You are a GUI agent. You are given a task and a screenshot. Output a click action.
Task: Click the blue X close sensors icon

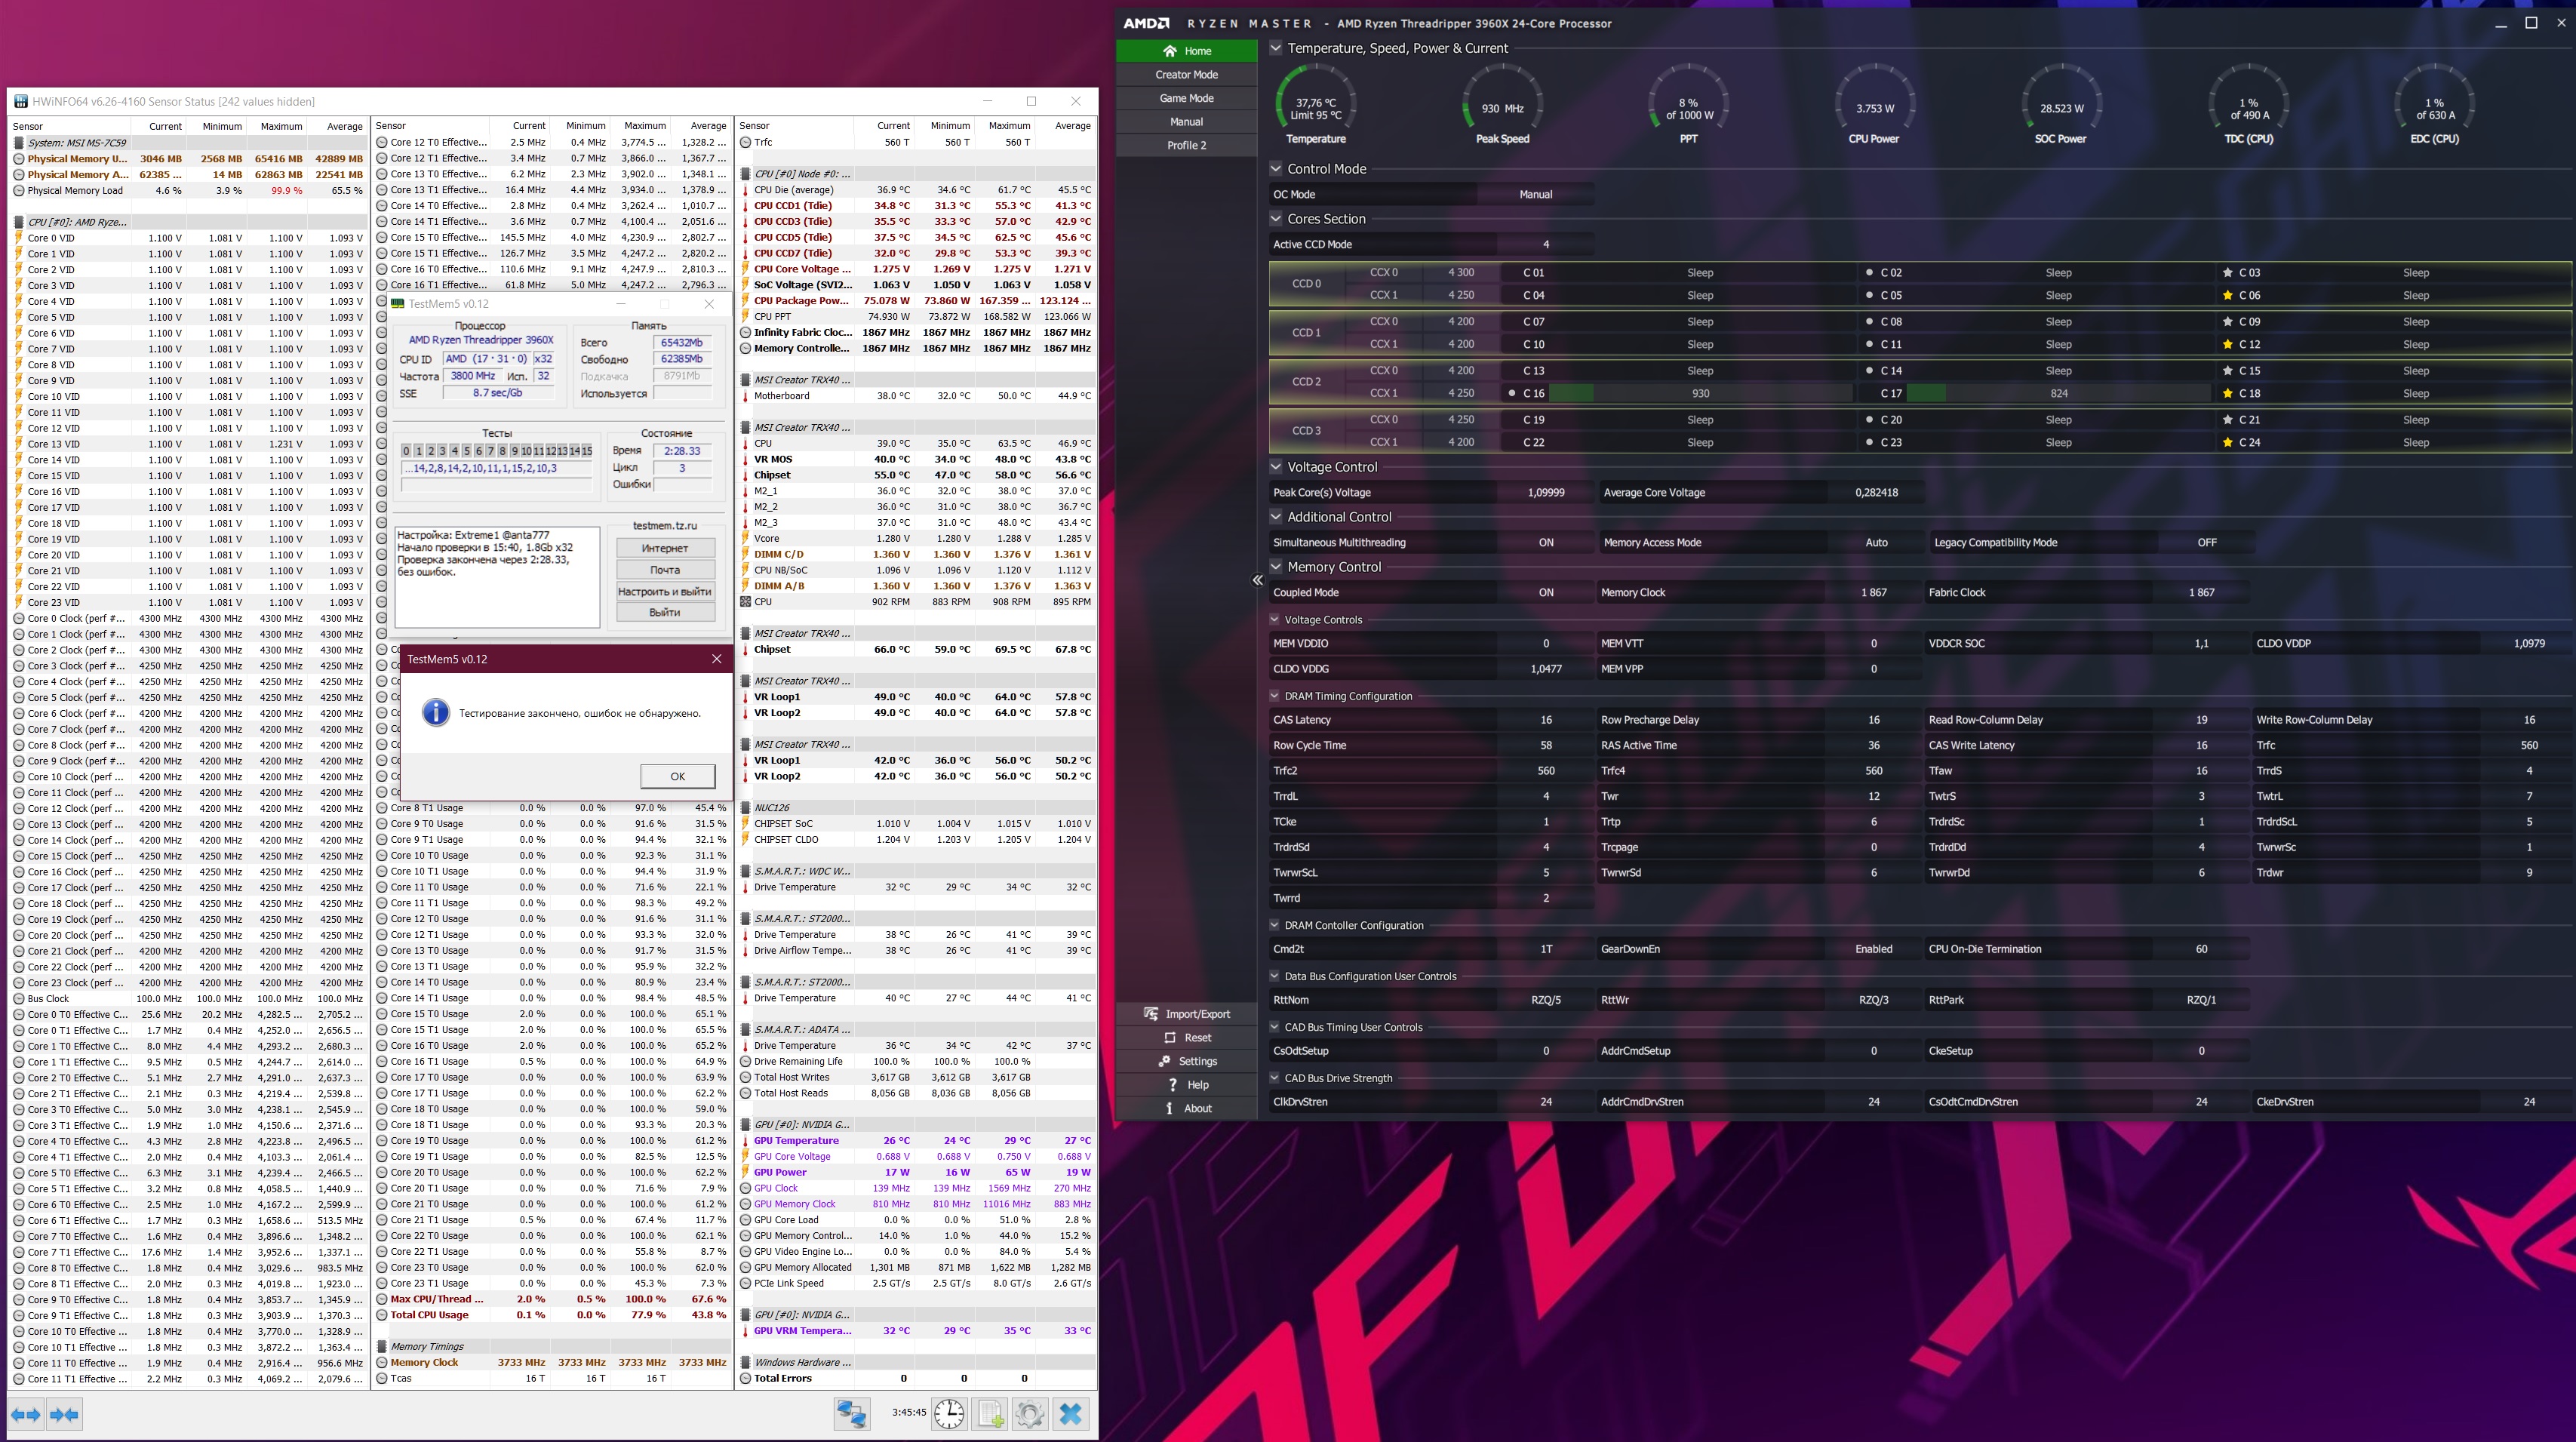click(1070, 1414)
